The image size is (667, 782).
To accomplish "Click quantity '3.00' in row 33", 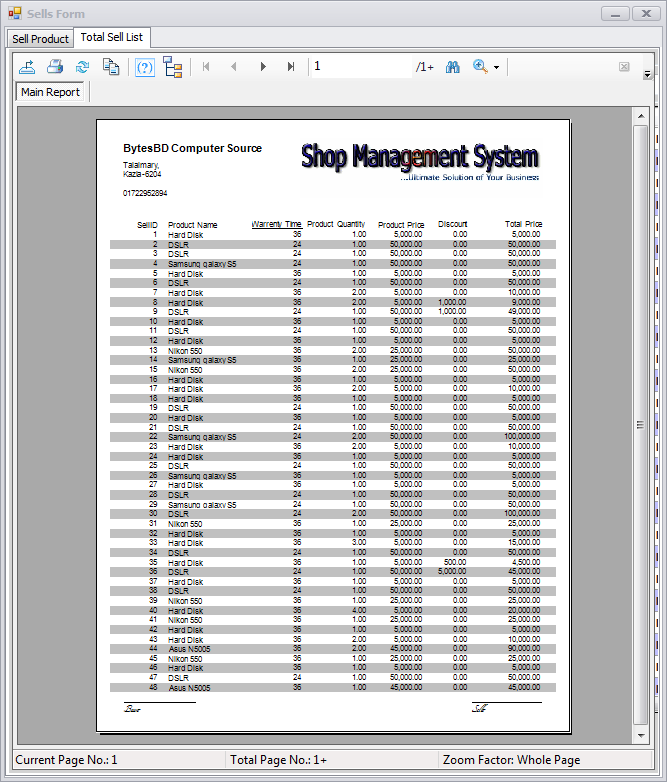I will [x=359, y=543].
